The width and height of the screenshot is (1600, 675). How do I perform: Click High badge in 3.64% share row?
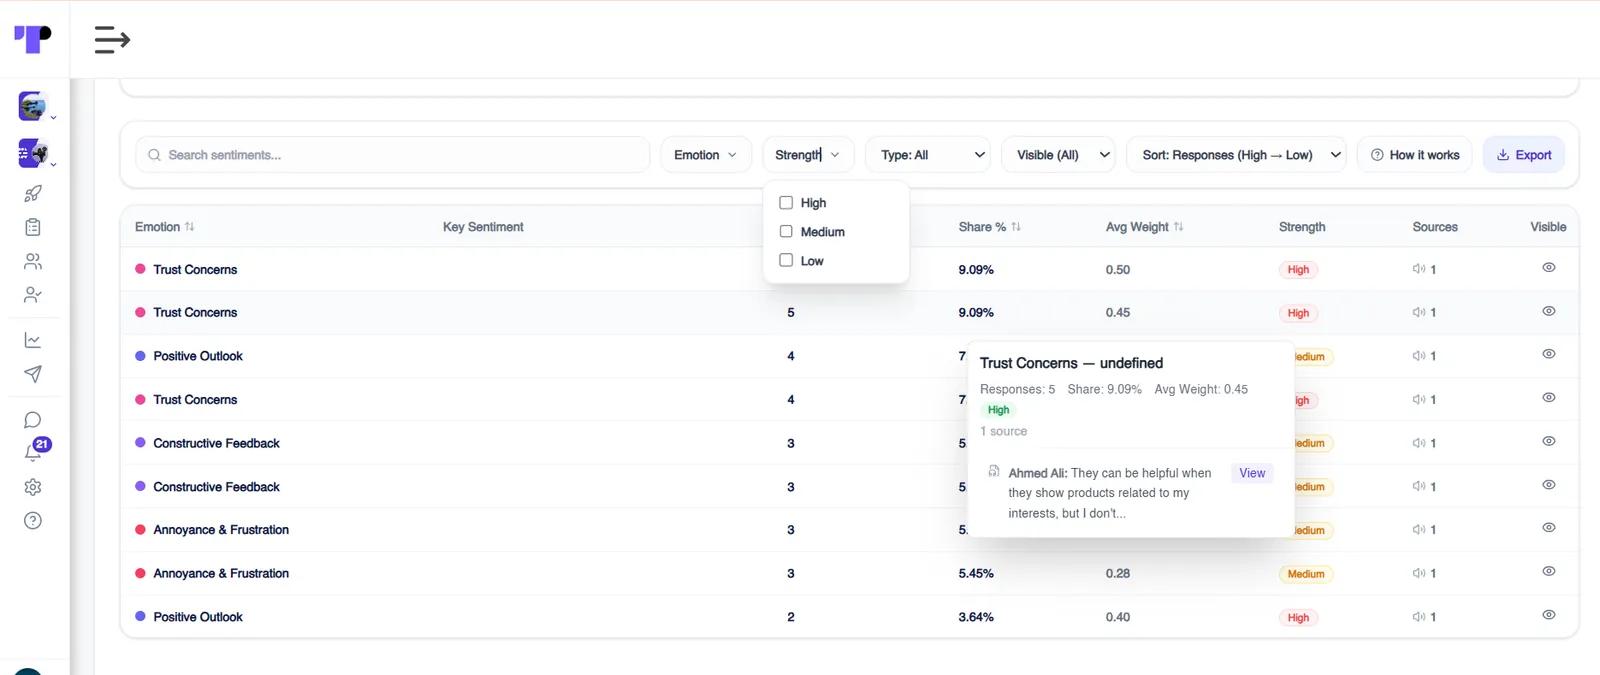coord(1298,618)
